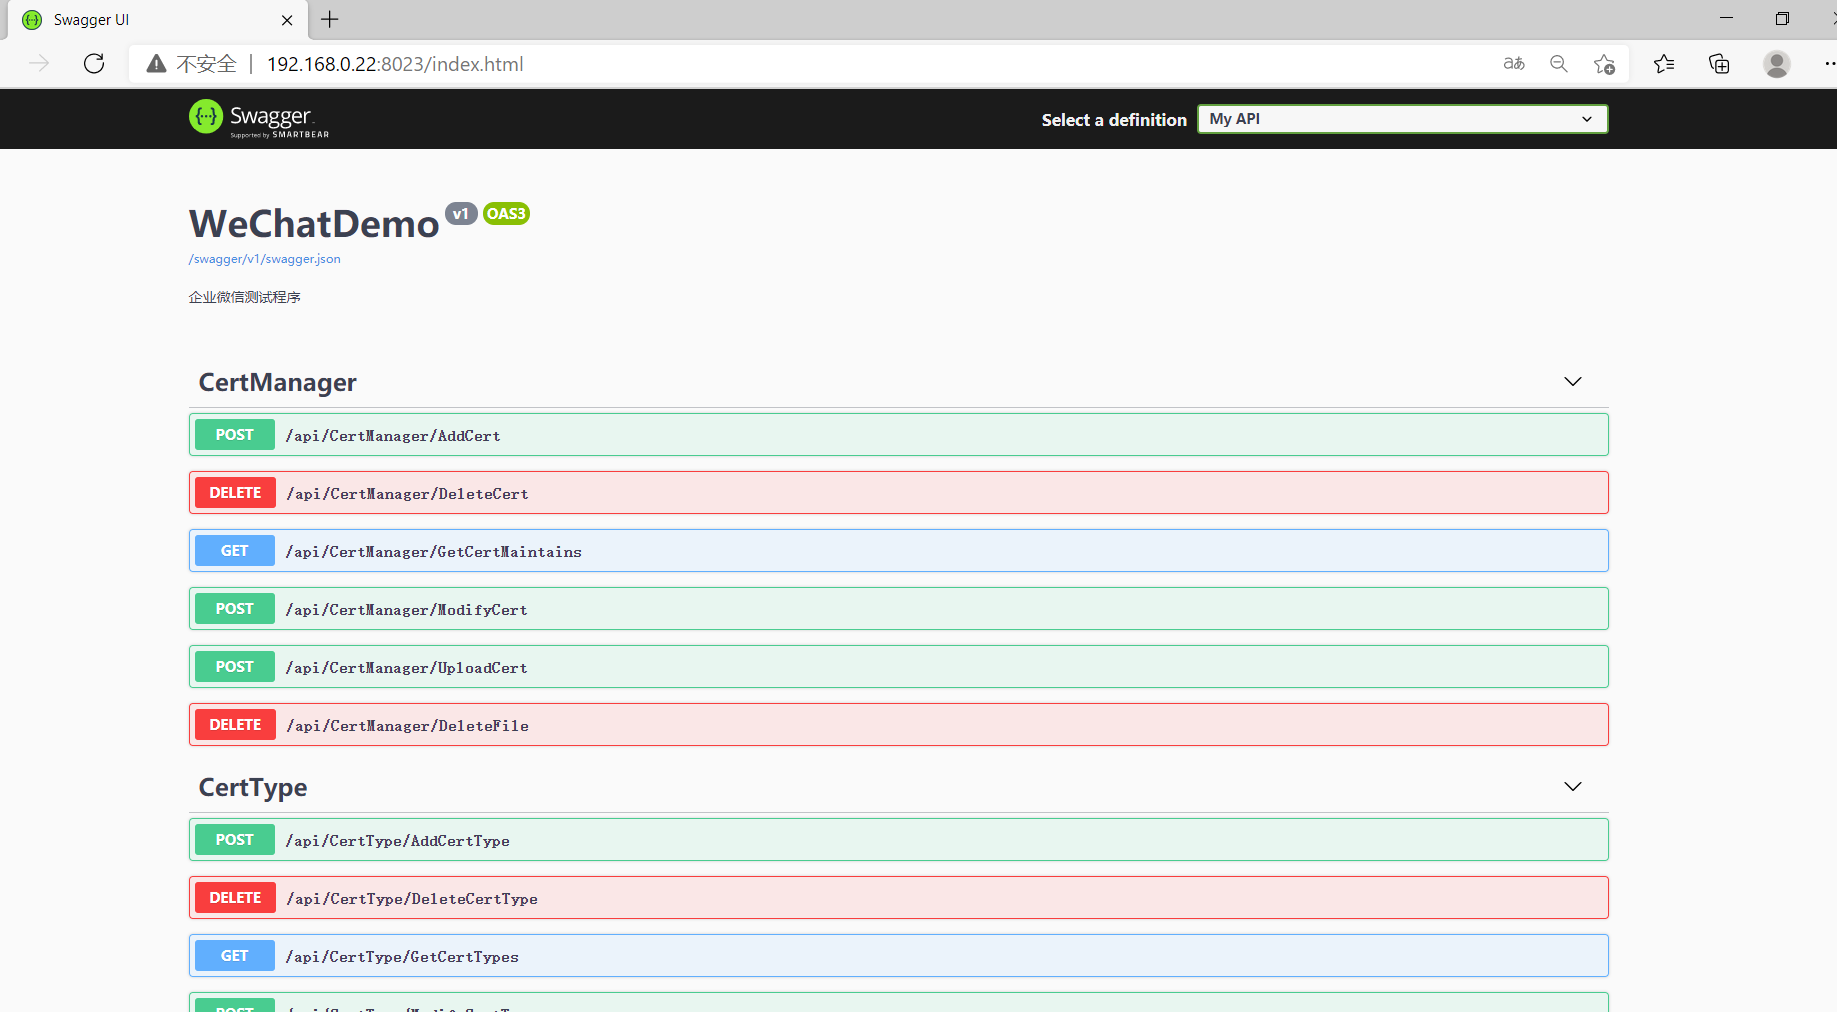Click the Swagger logo

259,118
